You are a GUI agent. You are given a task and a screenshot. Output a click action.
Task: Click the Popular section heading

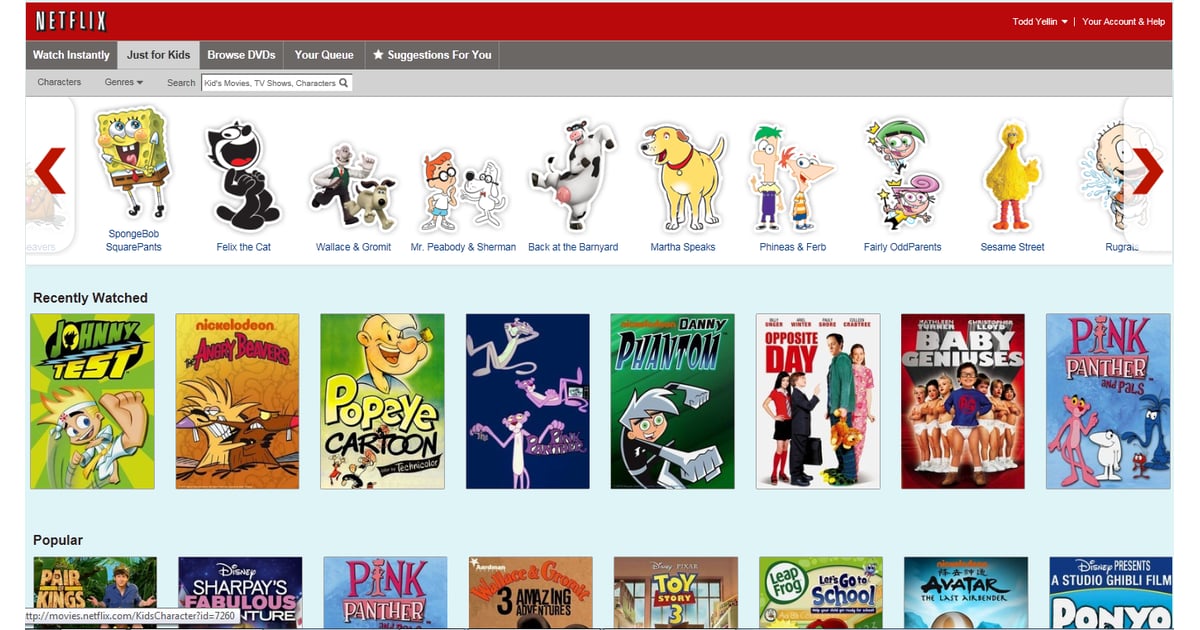point(58,540)
